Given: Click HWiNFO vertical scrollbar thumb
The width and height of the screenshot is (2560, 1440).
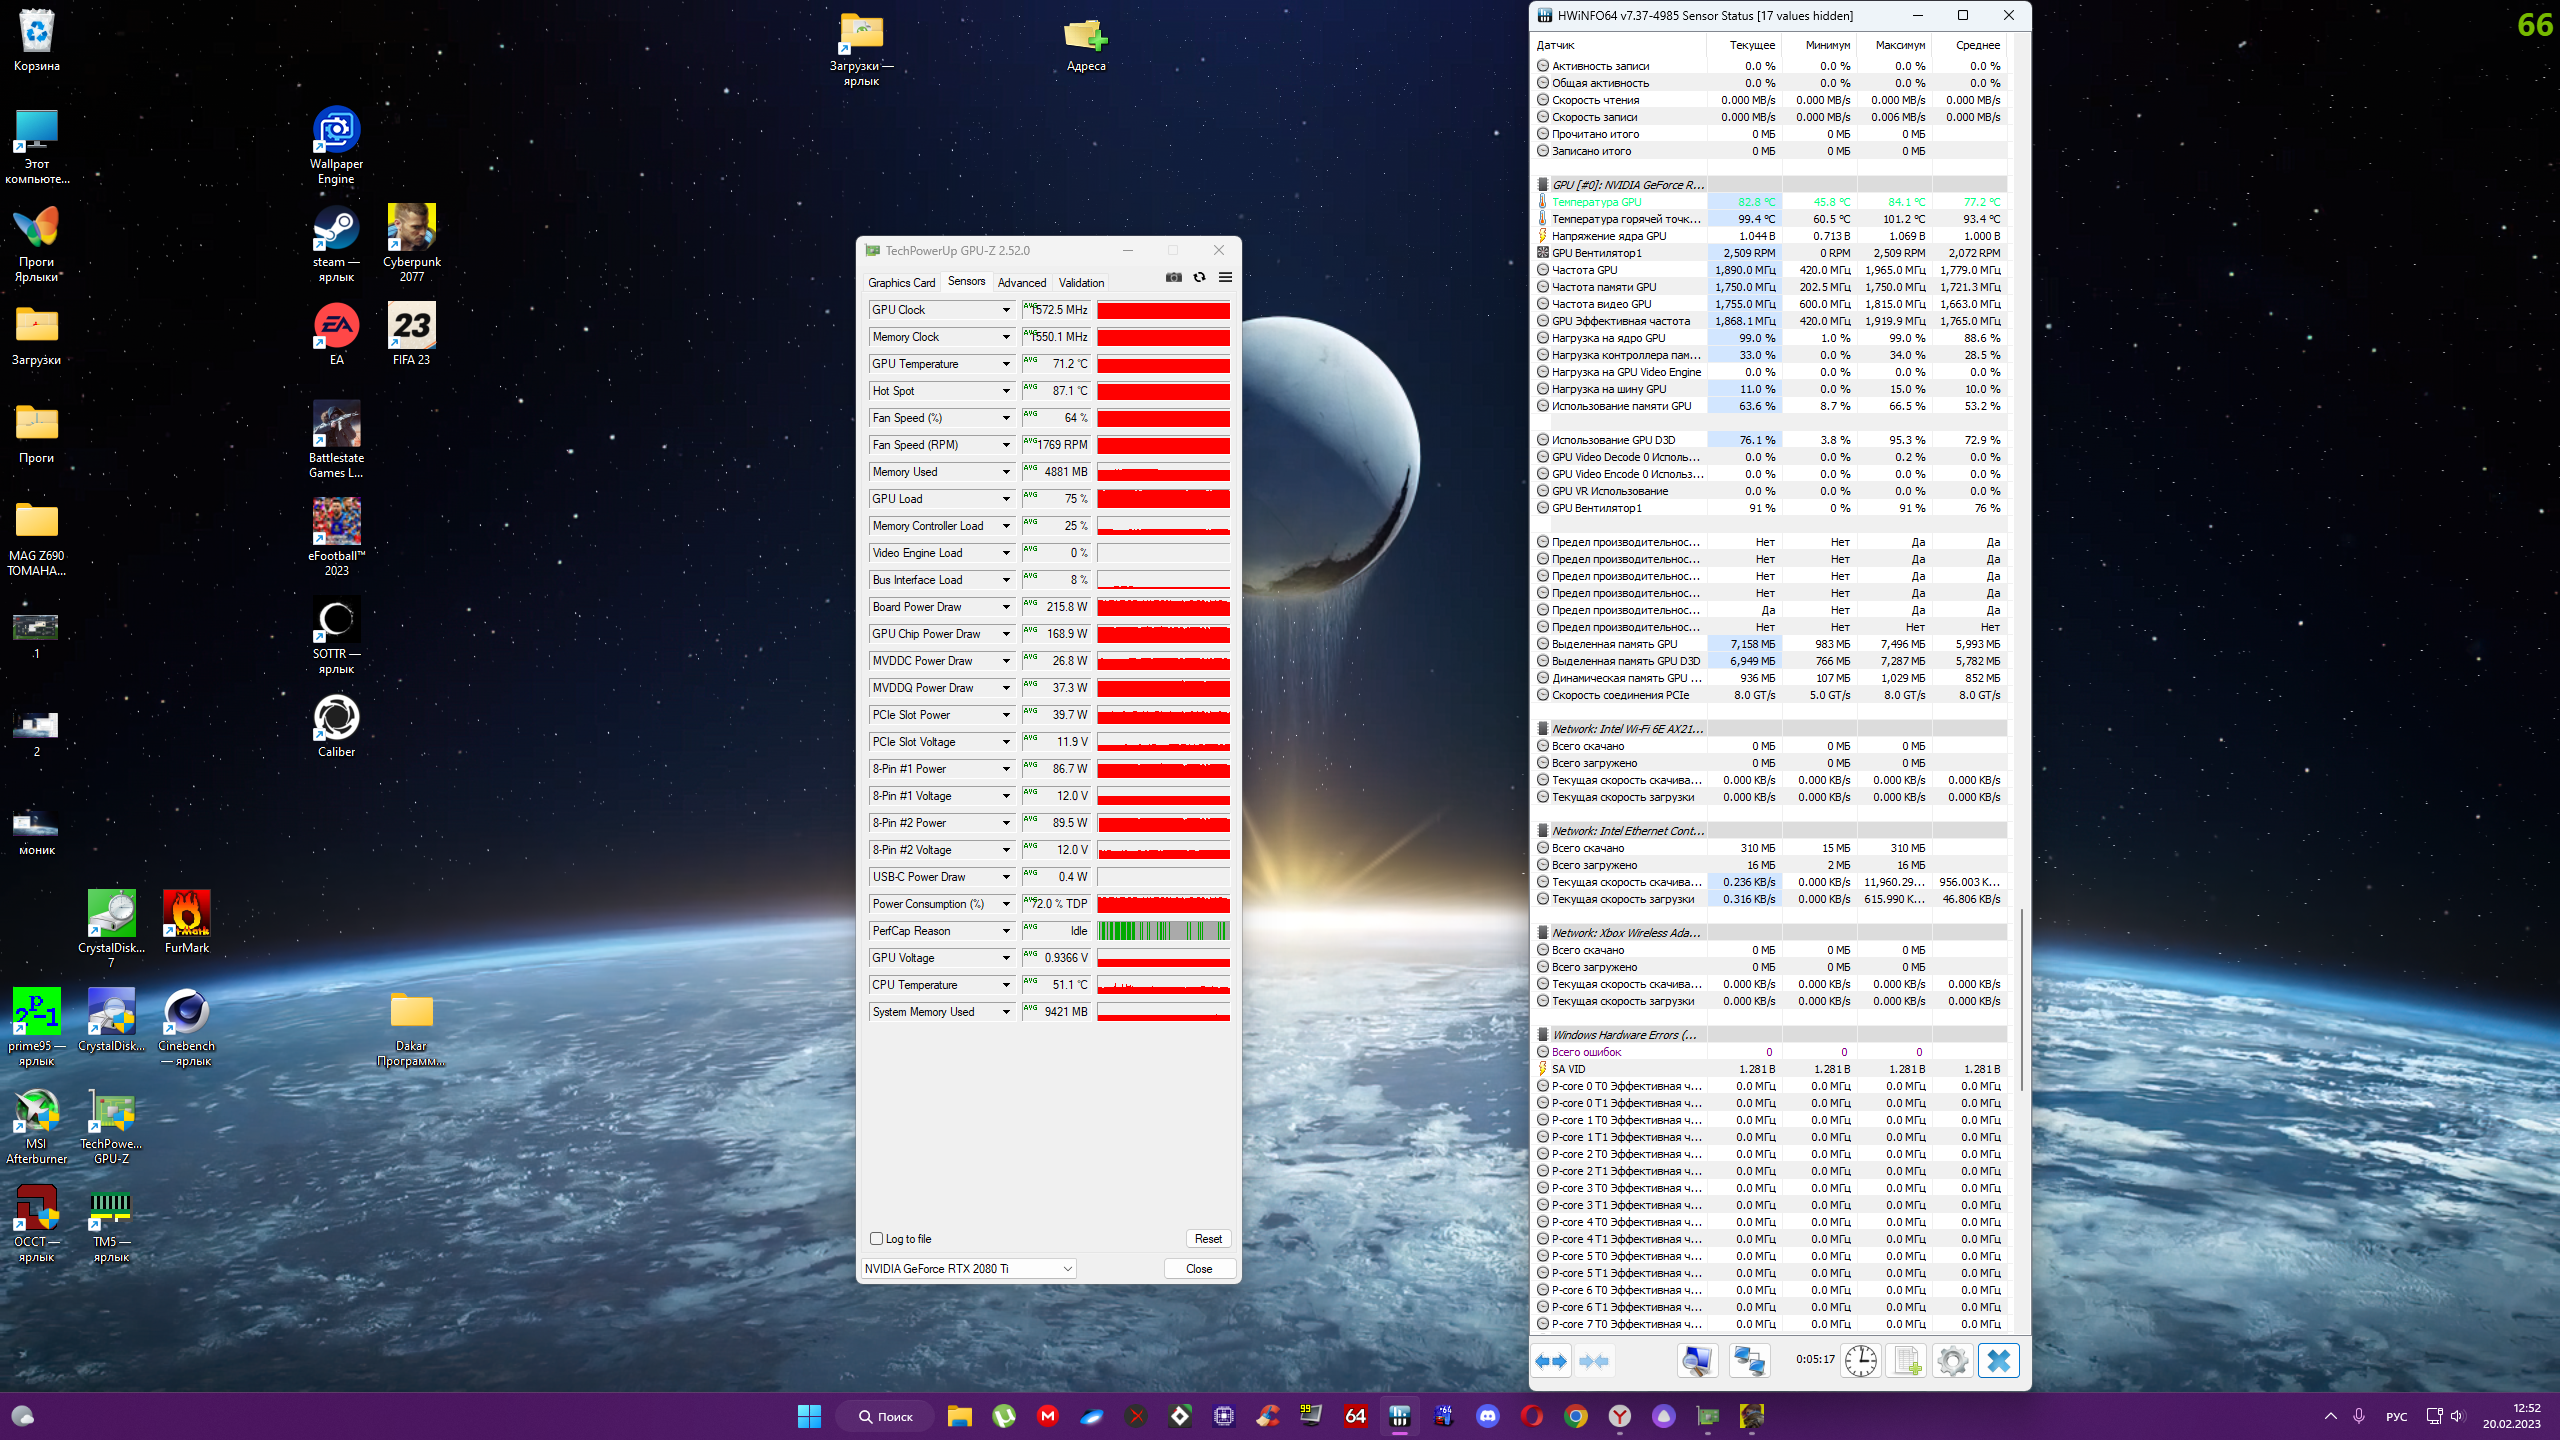Looking at the screenshot, I should pyautogui.click(x=2023, y=1000).
